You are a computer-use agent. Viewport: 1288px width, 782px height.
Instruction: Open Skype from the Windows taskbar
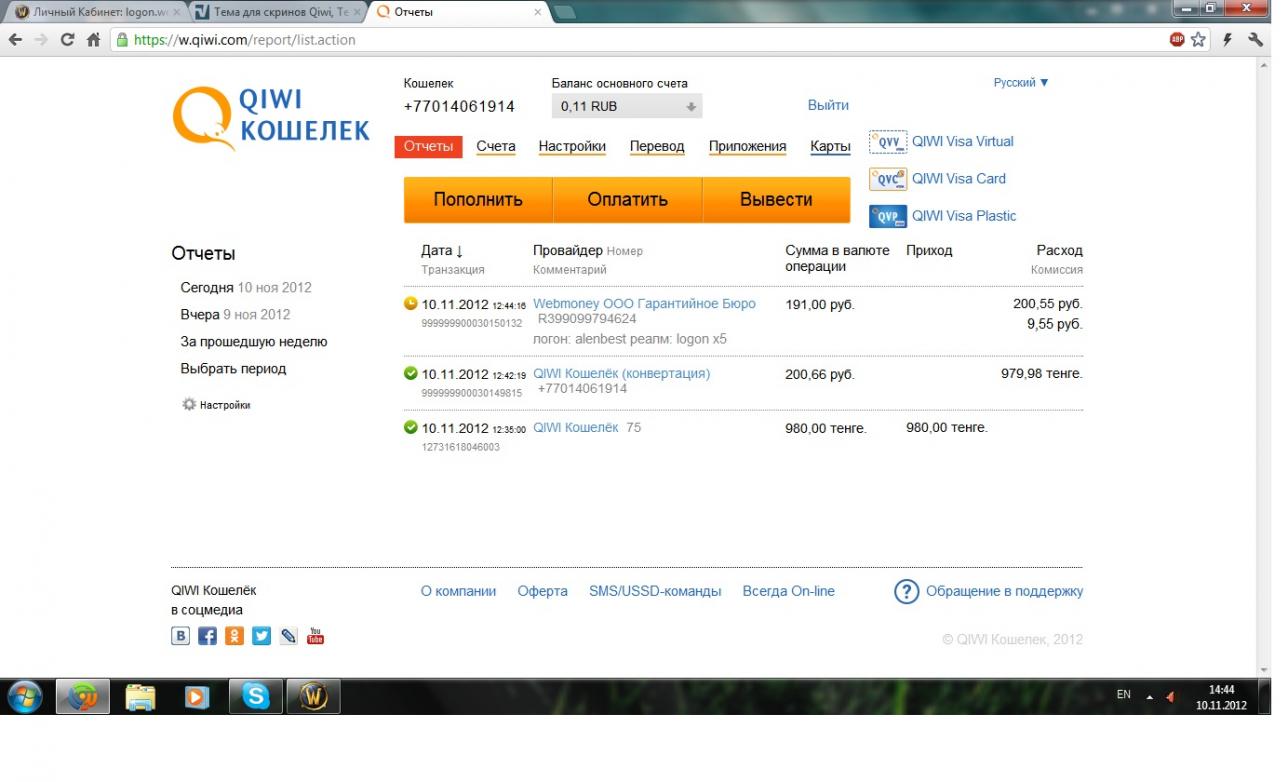256,696
